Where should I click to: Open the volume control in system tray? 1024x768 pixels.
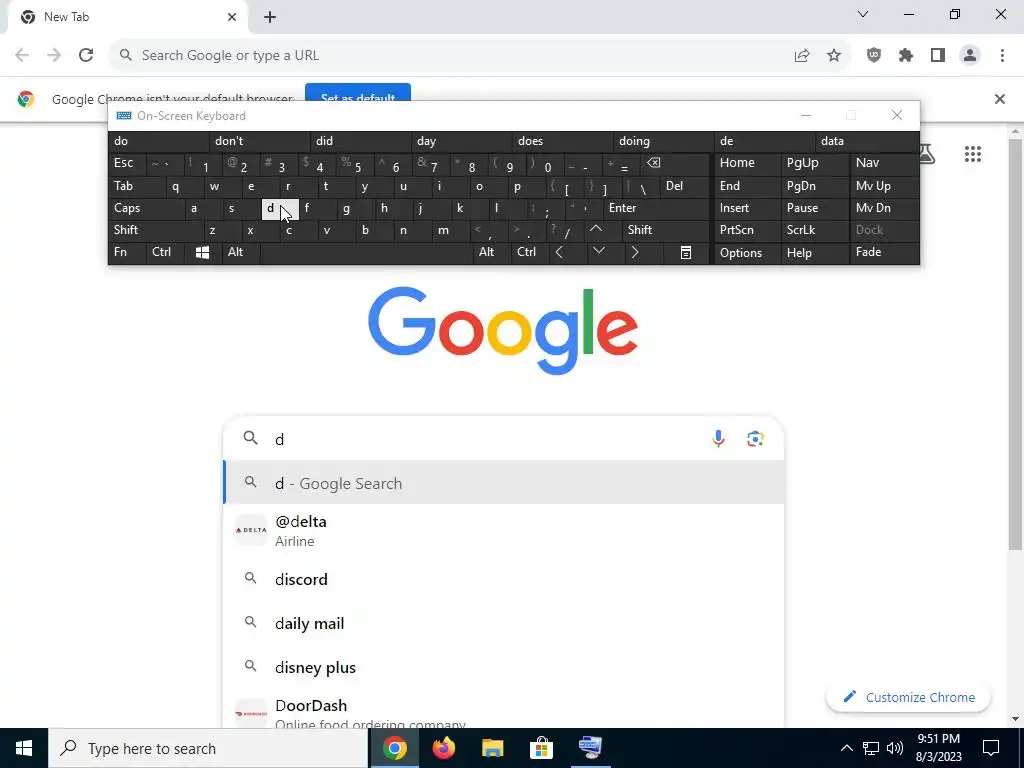tap(895, 748)
